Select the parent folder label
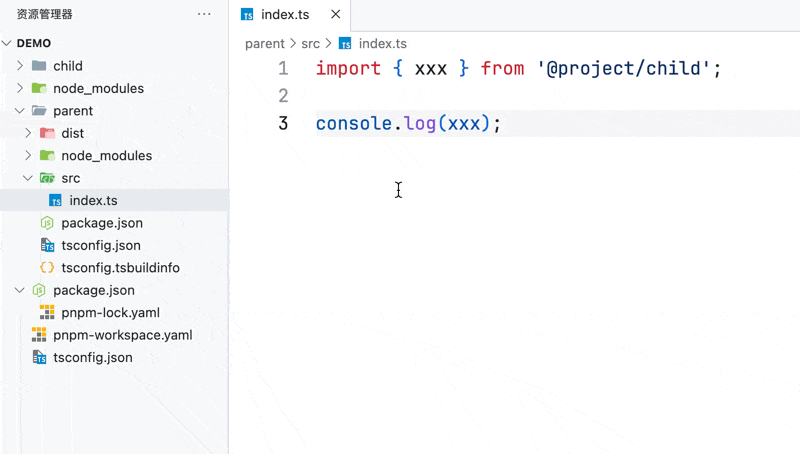 [73, 111]
